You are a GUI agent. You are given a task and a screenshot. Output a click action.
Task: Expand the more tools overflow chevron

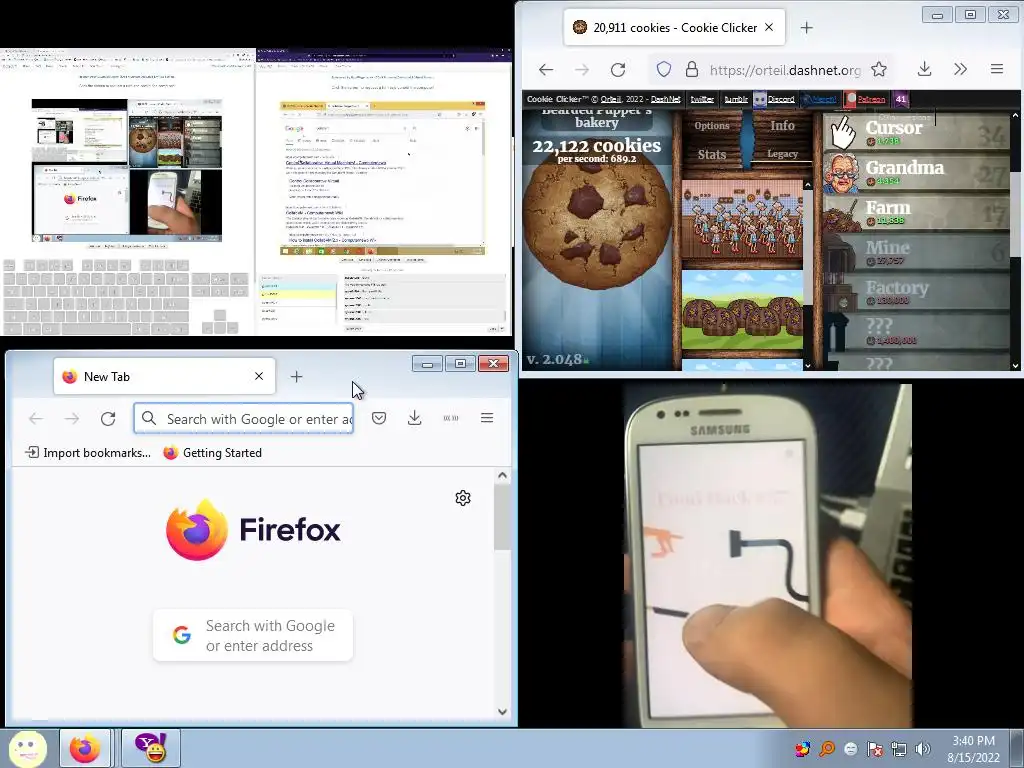point(961,69)
